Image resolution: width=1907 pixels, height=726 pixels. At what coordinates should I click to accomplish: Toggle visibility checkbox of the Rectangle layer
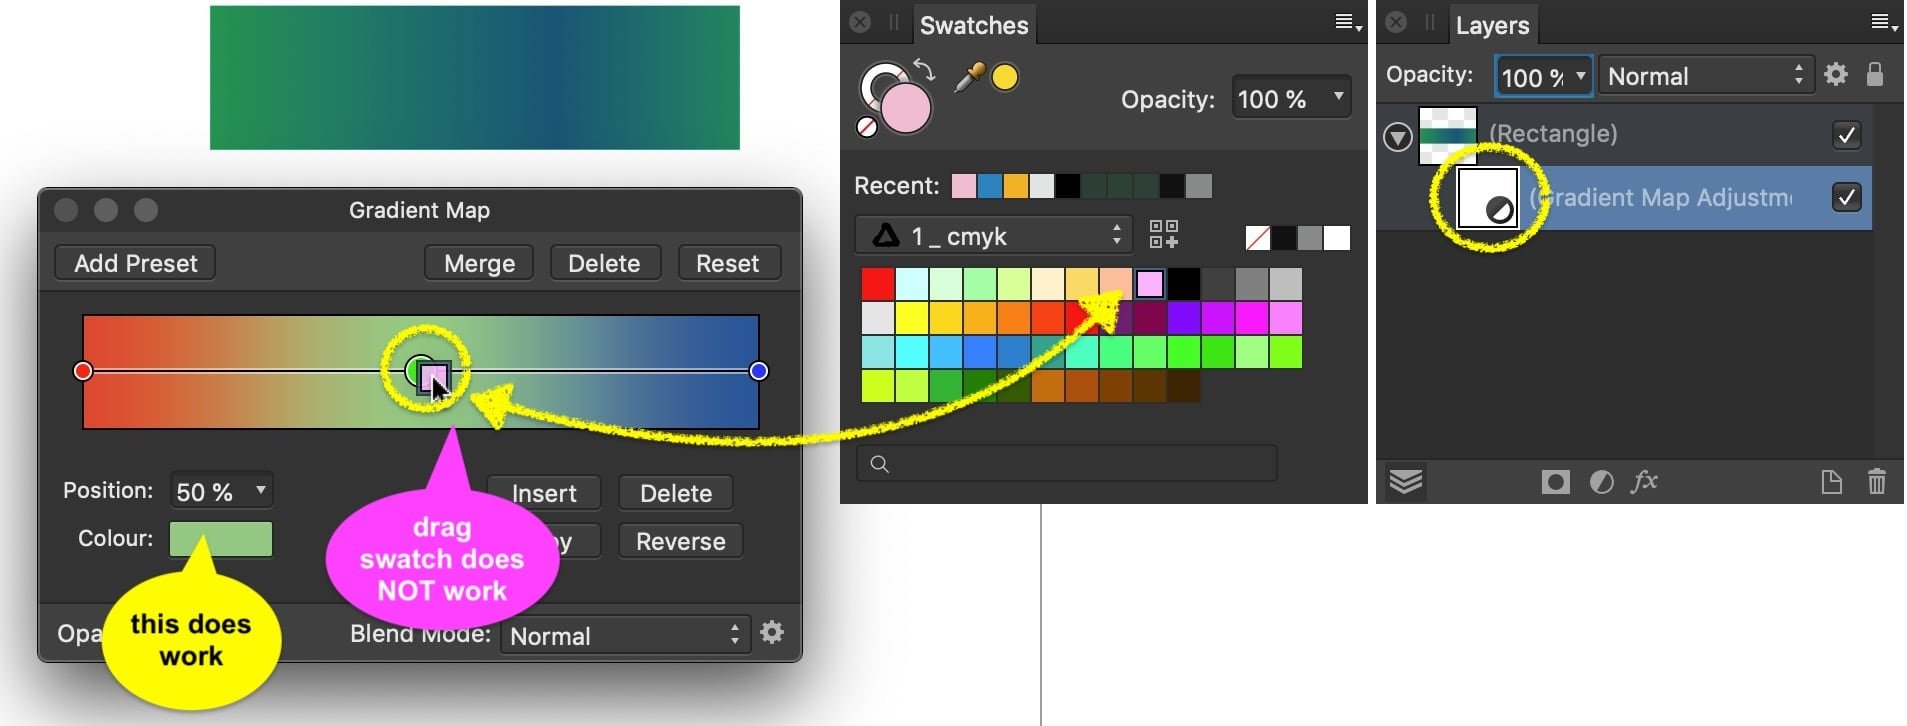pyautogui.click(x=1847, y=134)
